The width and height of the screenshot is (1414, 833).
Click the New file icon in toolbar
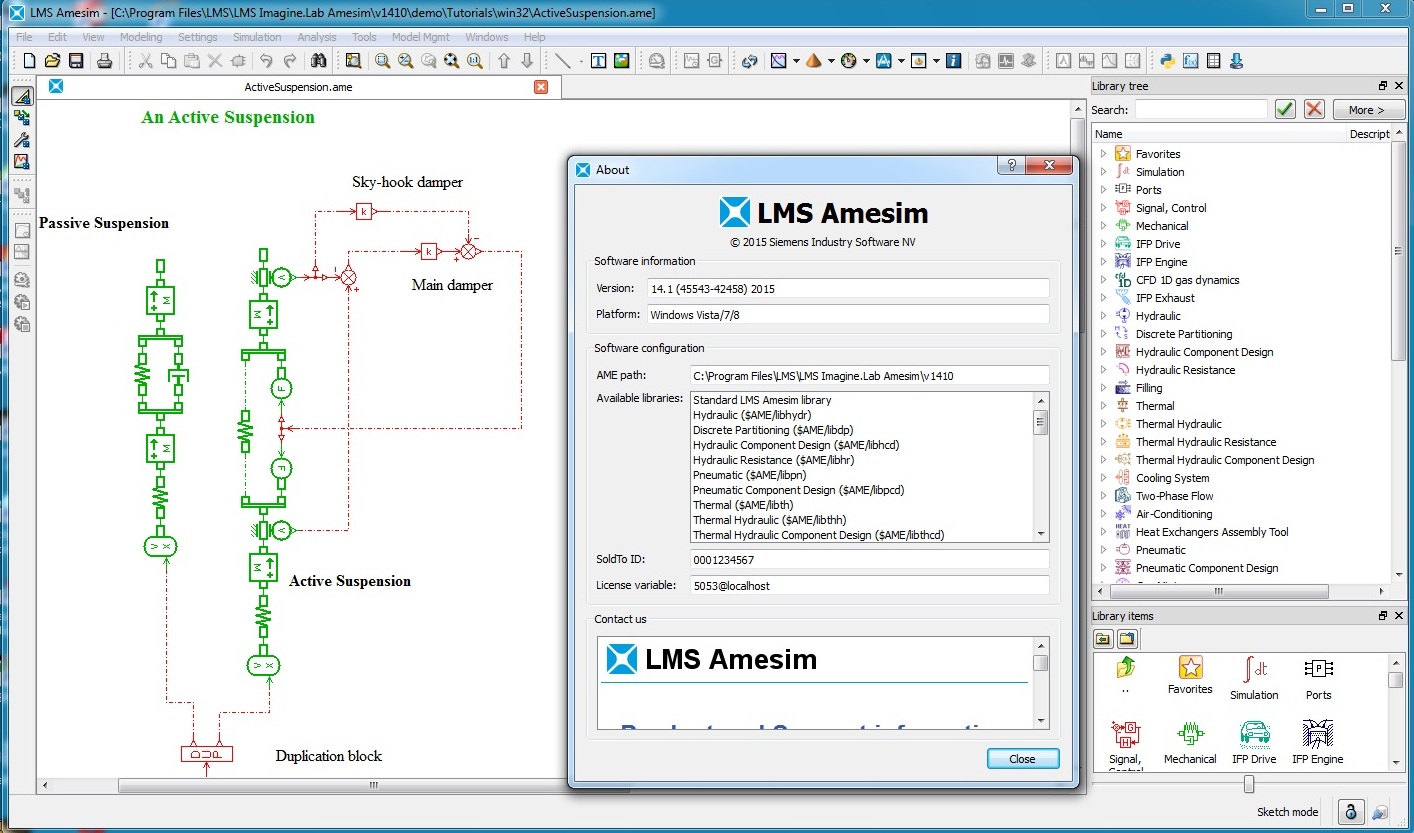[29, 61]
